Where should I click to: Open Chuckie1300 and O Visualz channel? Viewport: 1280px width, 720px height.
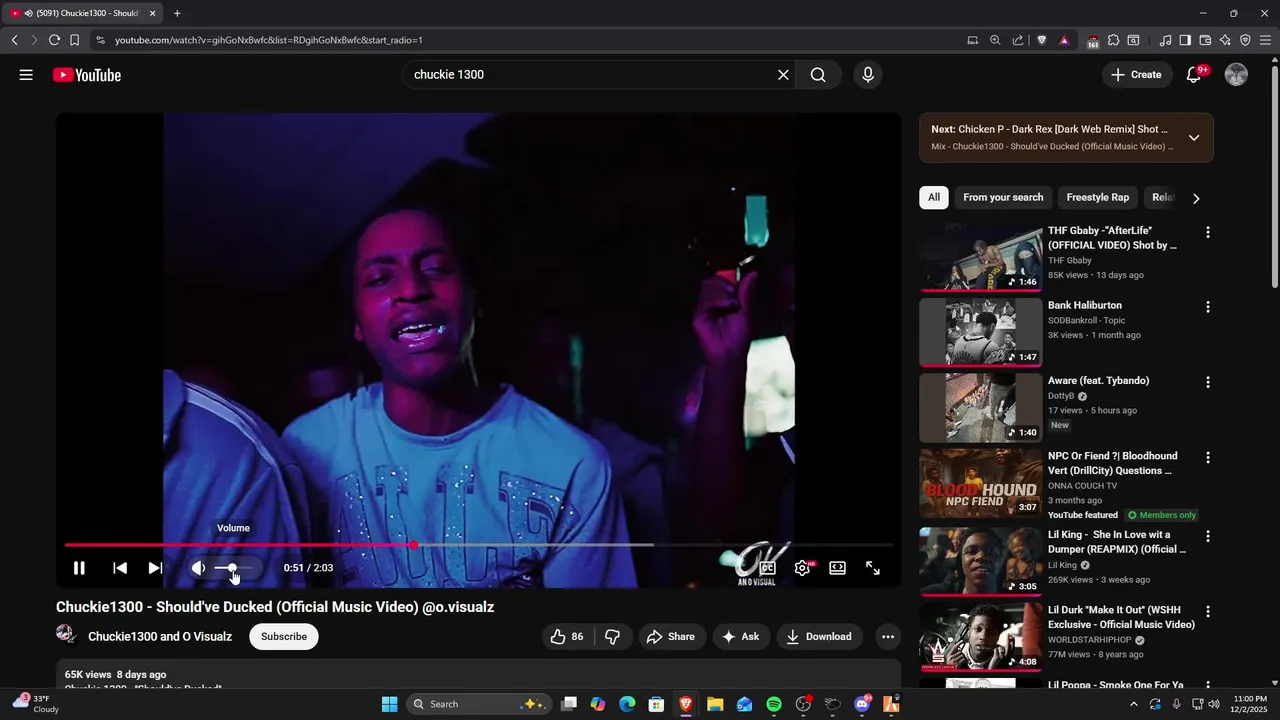[160, 637]
